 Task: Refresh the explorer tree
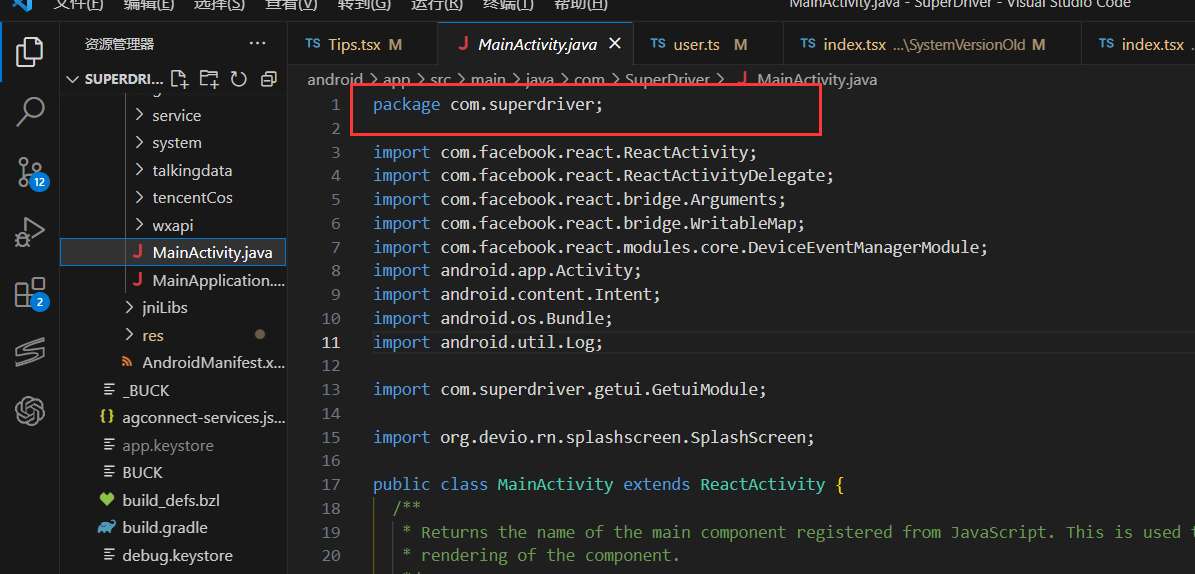pyautogui.click(x=239, y=79)
